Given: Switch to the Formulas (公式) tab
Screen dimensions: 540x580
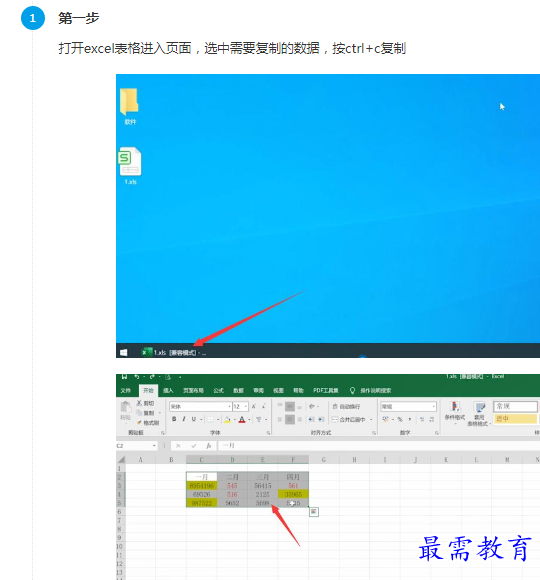Looking at the screenshot, I should pos(219,391).
